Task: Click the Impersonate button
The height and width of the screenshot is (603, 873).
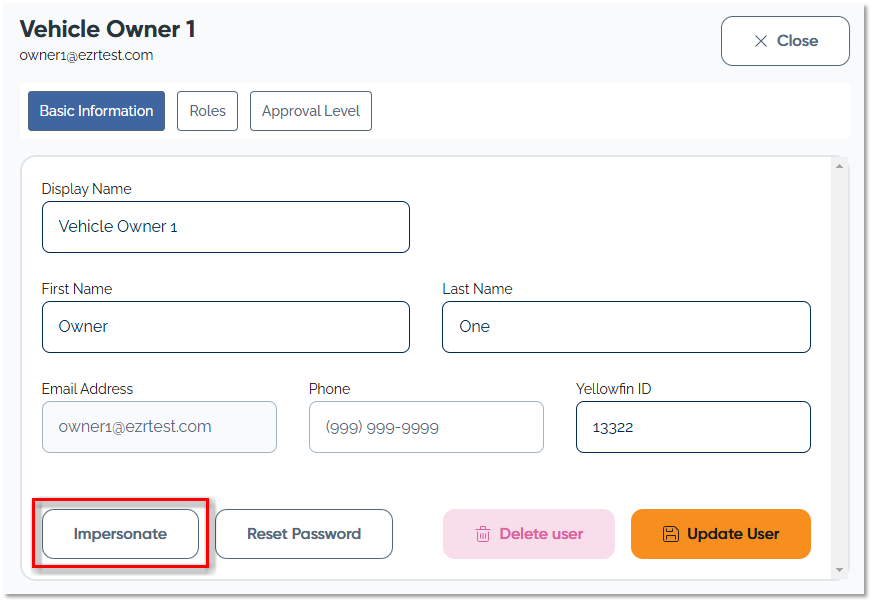Action: pyautogui.click(x=120, y=534)
